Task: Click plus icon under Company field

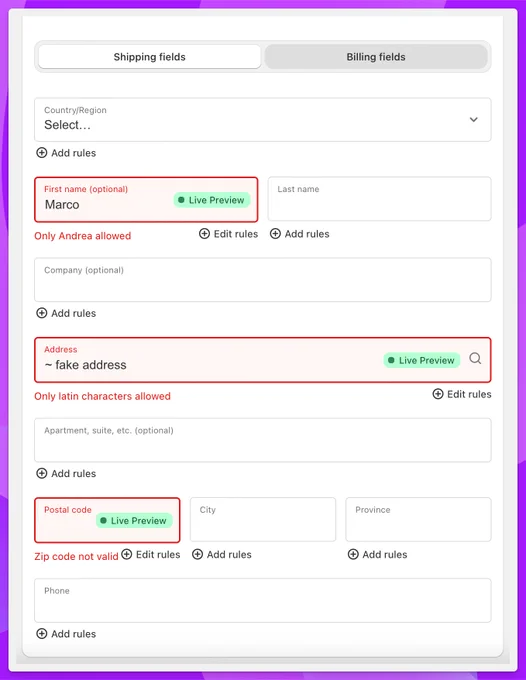Action: (x=42, y=313)
